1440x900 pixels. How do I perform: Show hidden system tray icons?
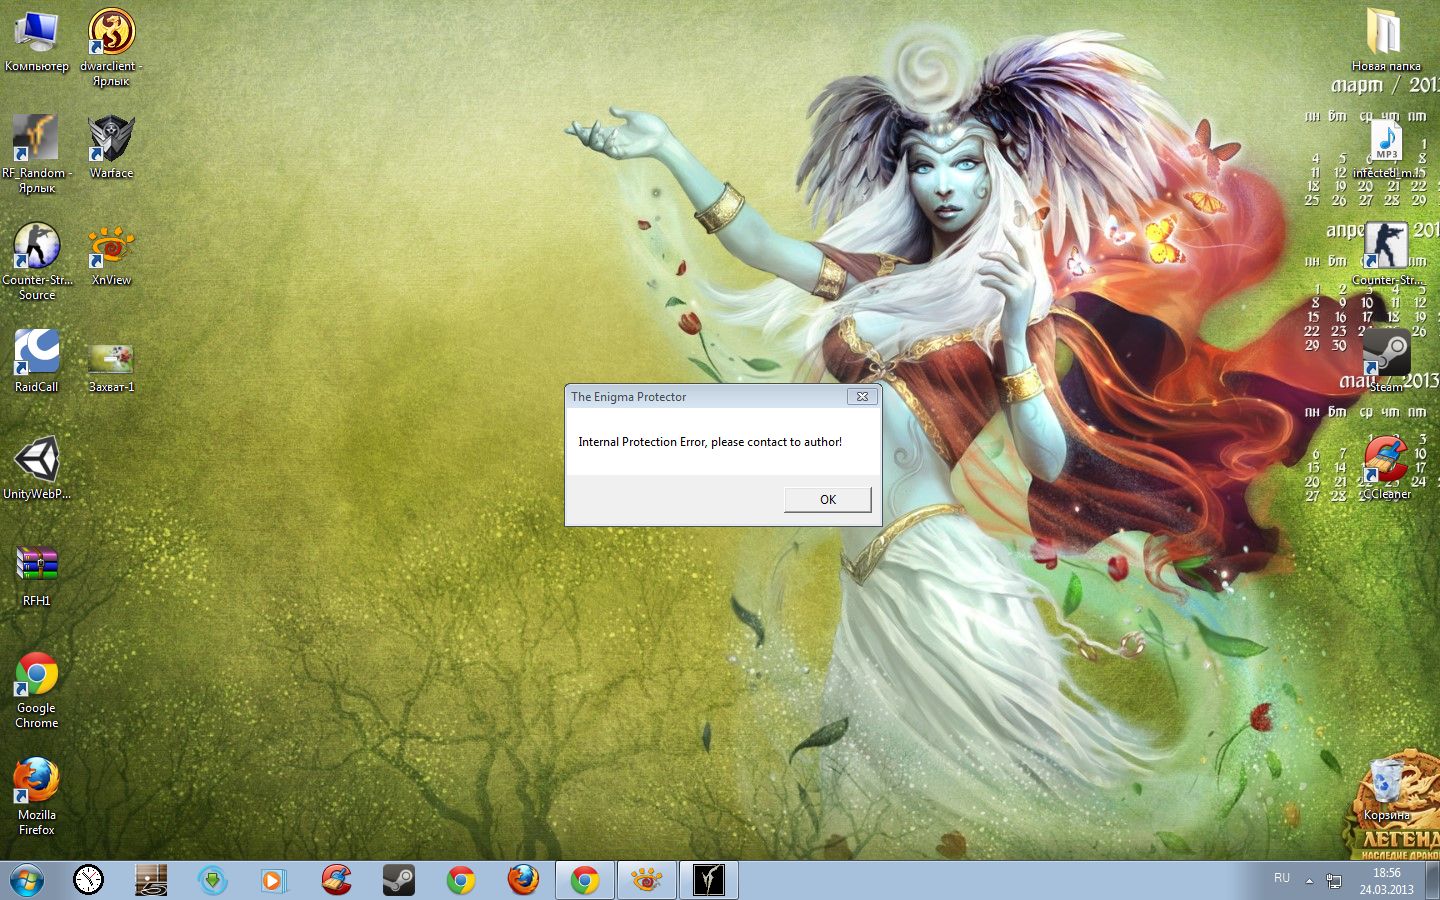pos(1309,881)
